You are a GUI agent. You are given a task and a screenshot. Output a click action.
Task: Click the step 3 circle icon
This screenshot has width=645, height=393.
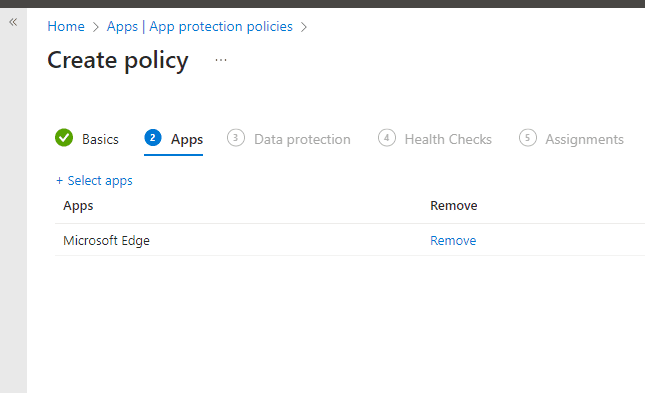236,138
